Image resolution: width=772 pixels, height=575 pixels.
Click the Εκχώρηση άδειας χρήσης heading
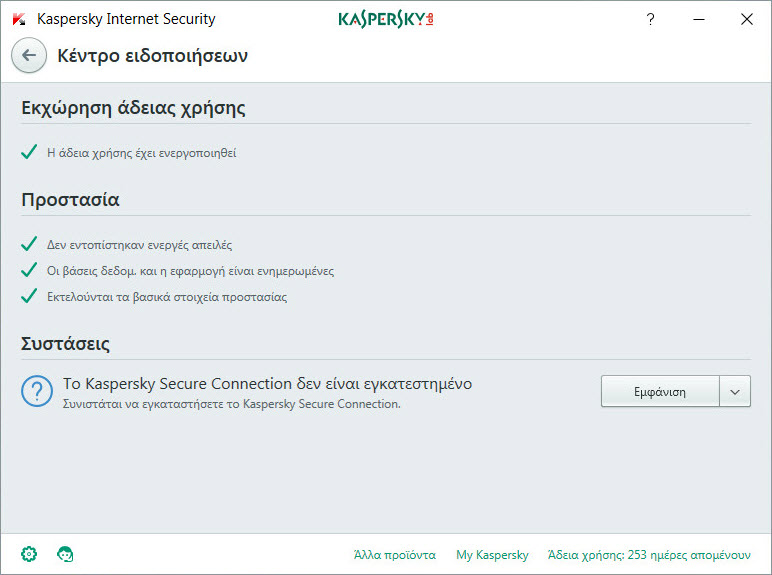pos(133,108)
